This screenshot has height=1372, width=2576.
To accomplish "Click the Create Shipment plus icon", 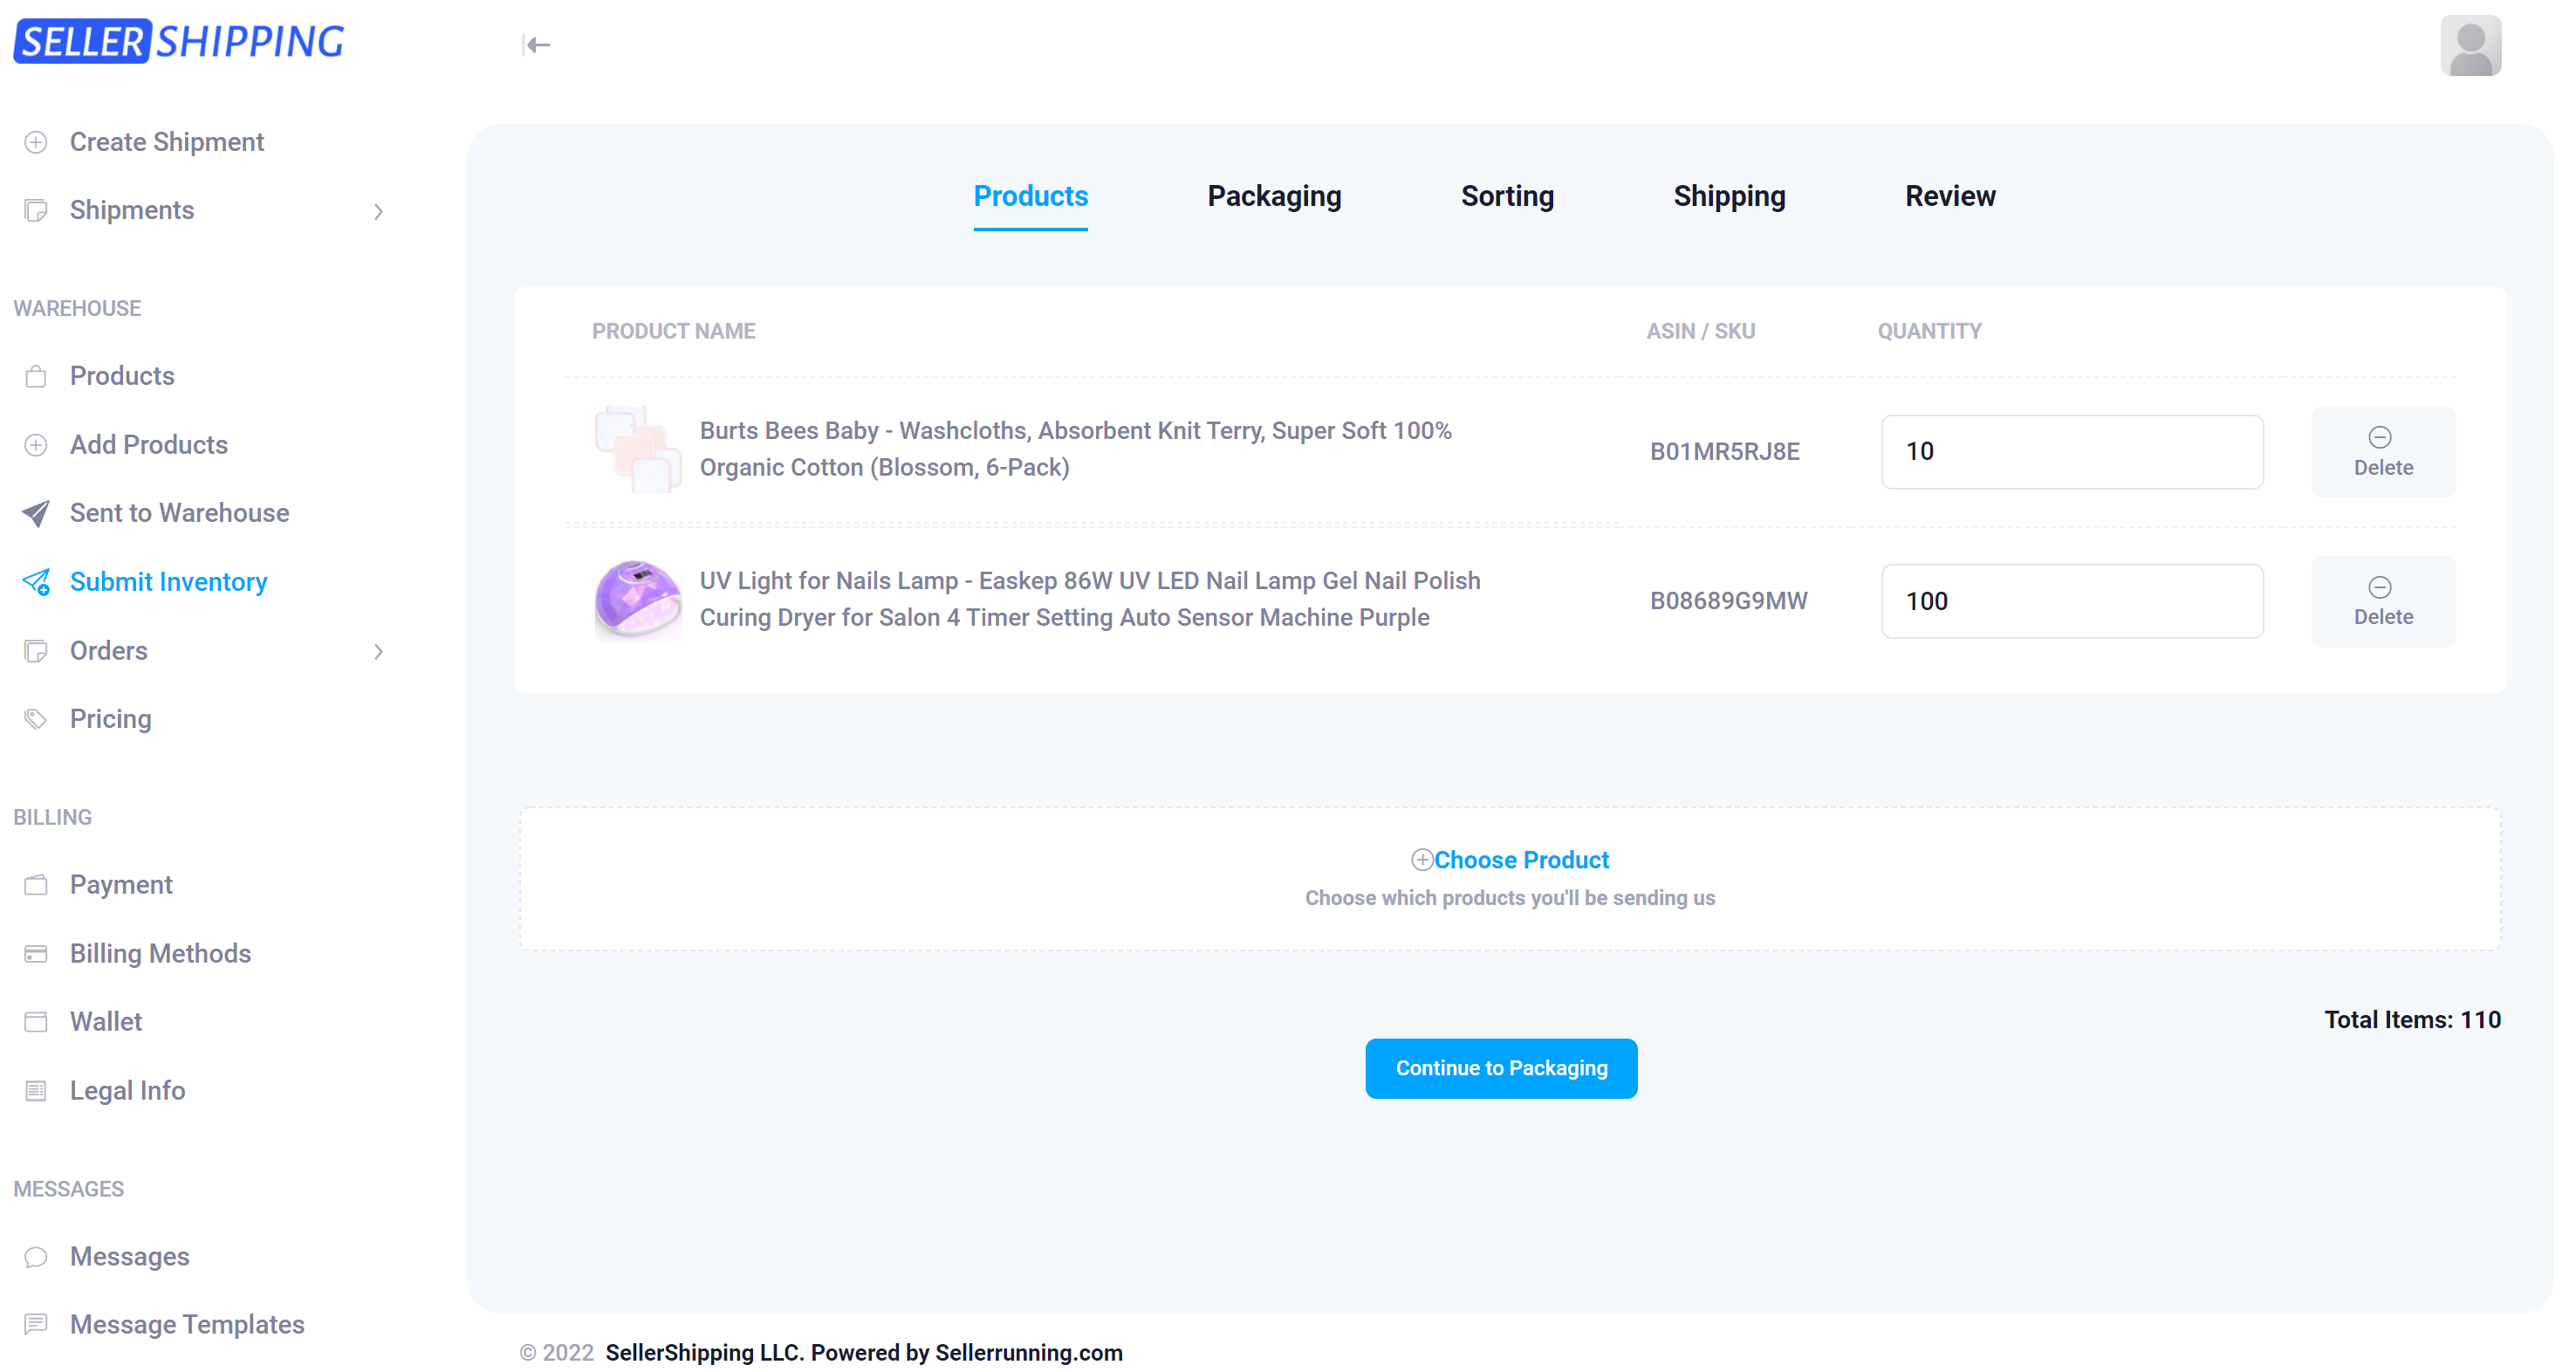I will 36,142.
